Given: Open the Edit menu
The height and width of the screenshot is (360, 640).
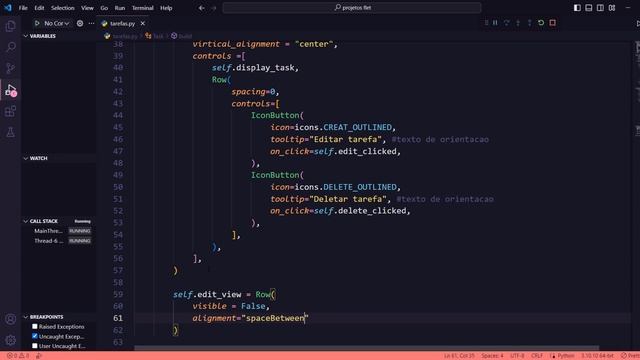Looking at the screenshot, I should coord(39,8).
